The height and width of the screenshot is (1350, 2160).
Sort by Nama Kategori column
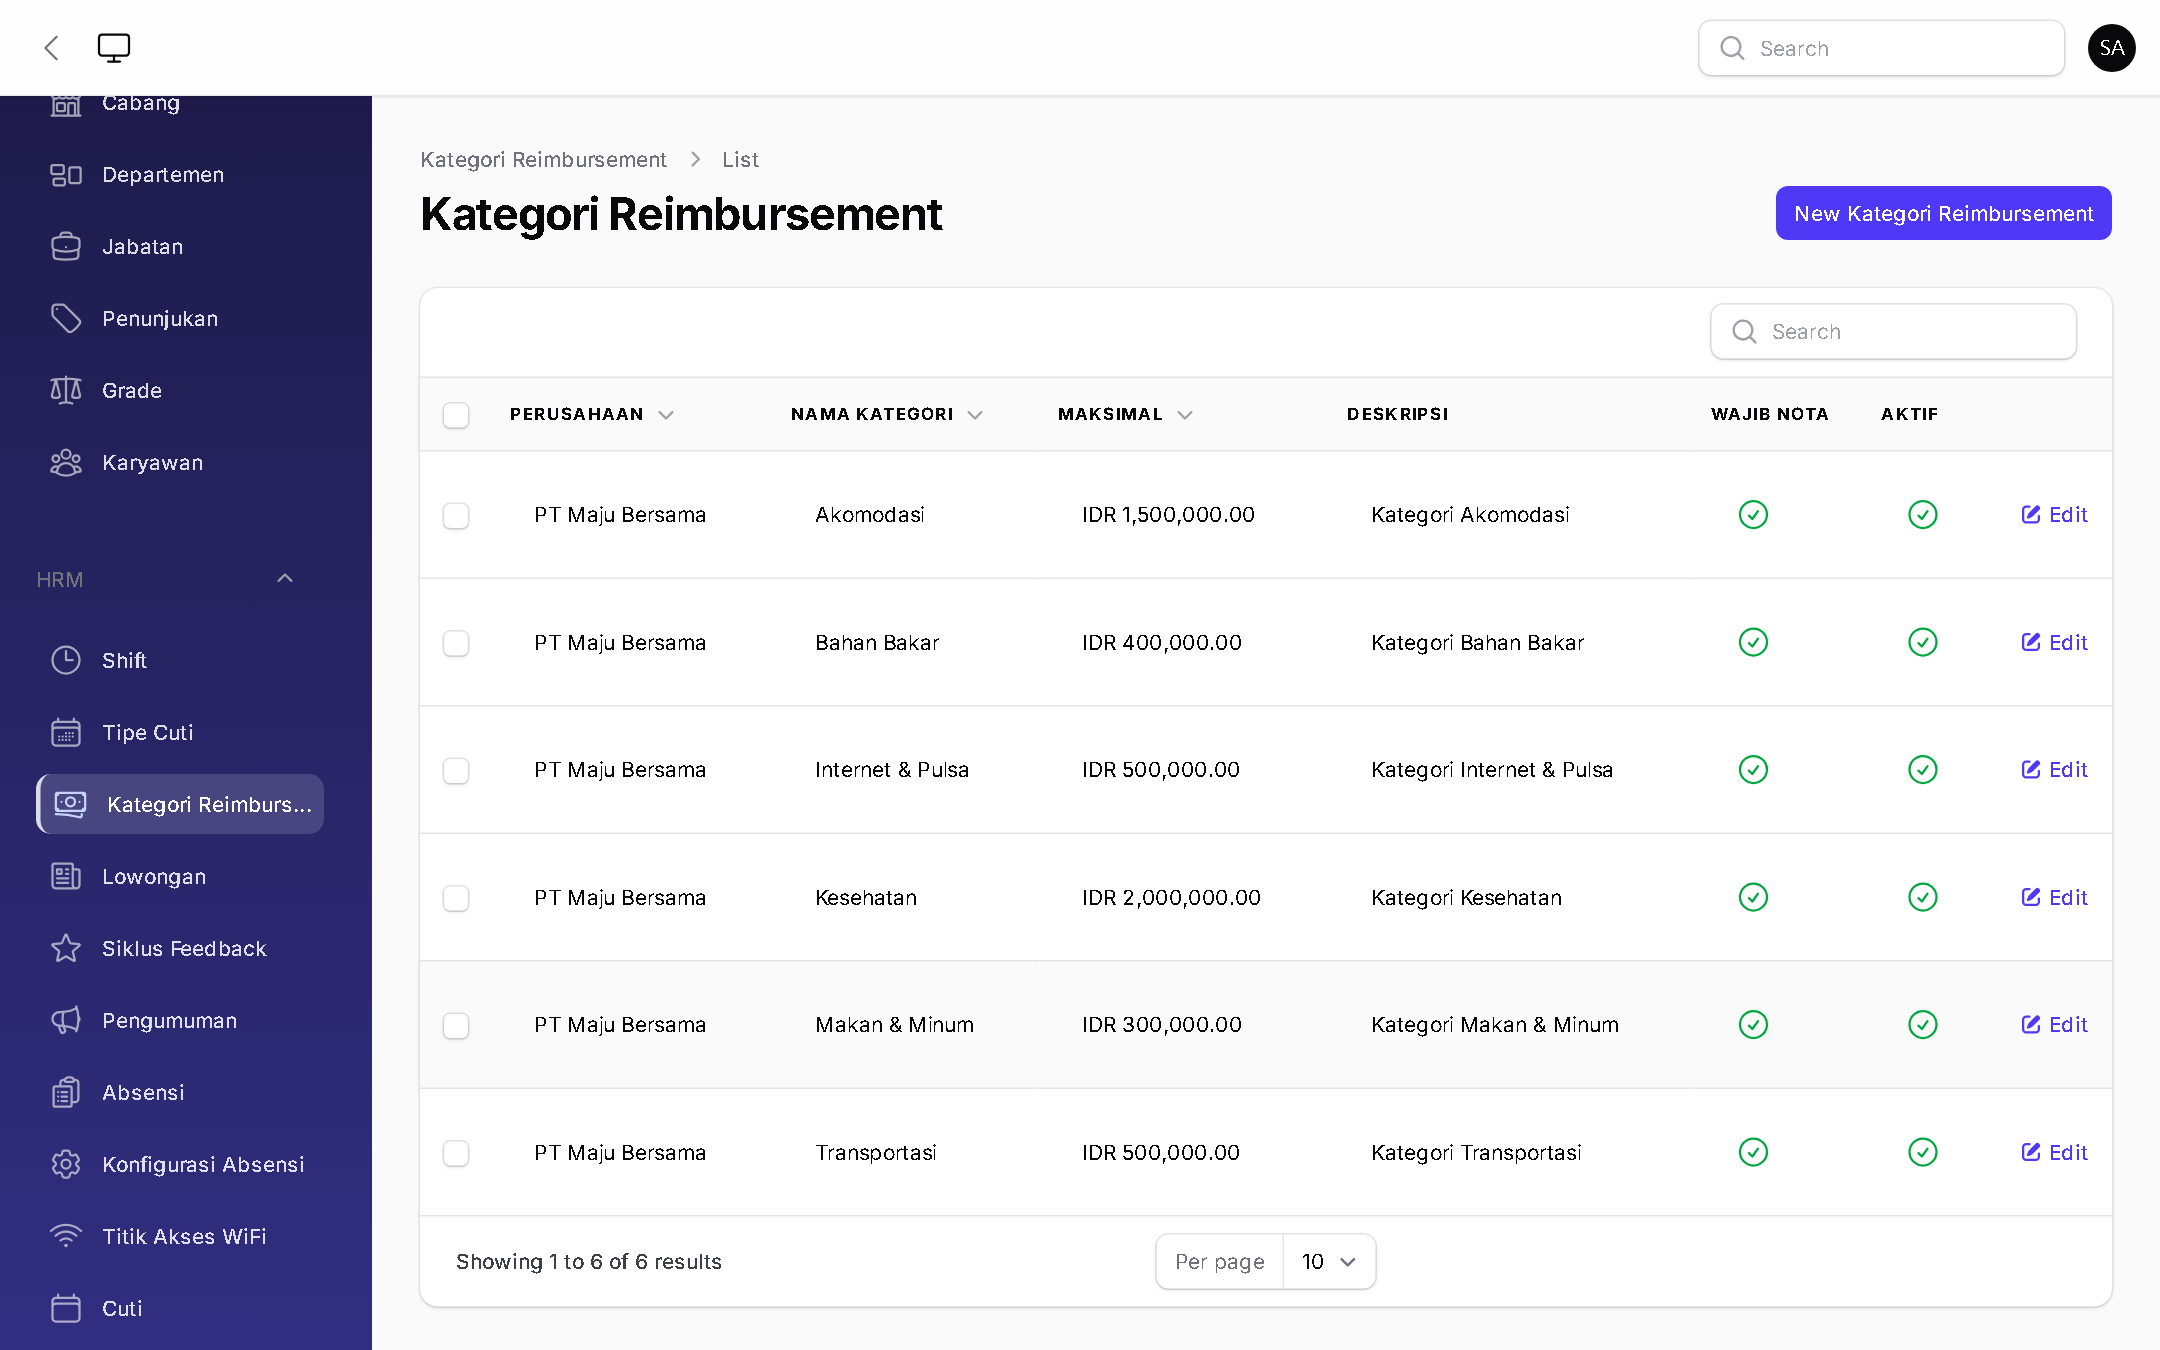[887, 414]
